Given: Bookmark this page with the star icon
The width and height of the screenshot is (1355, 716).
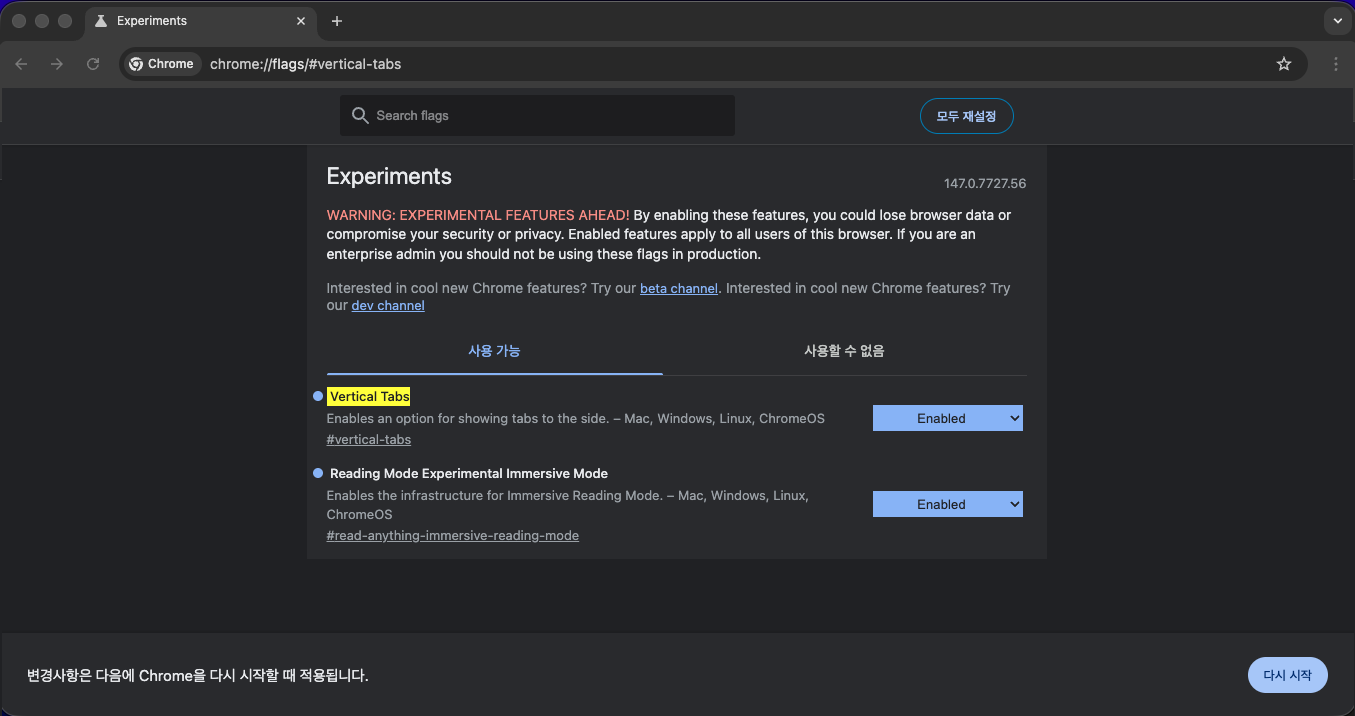Looking at the screenshot, I should [x=1284, y=64].
